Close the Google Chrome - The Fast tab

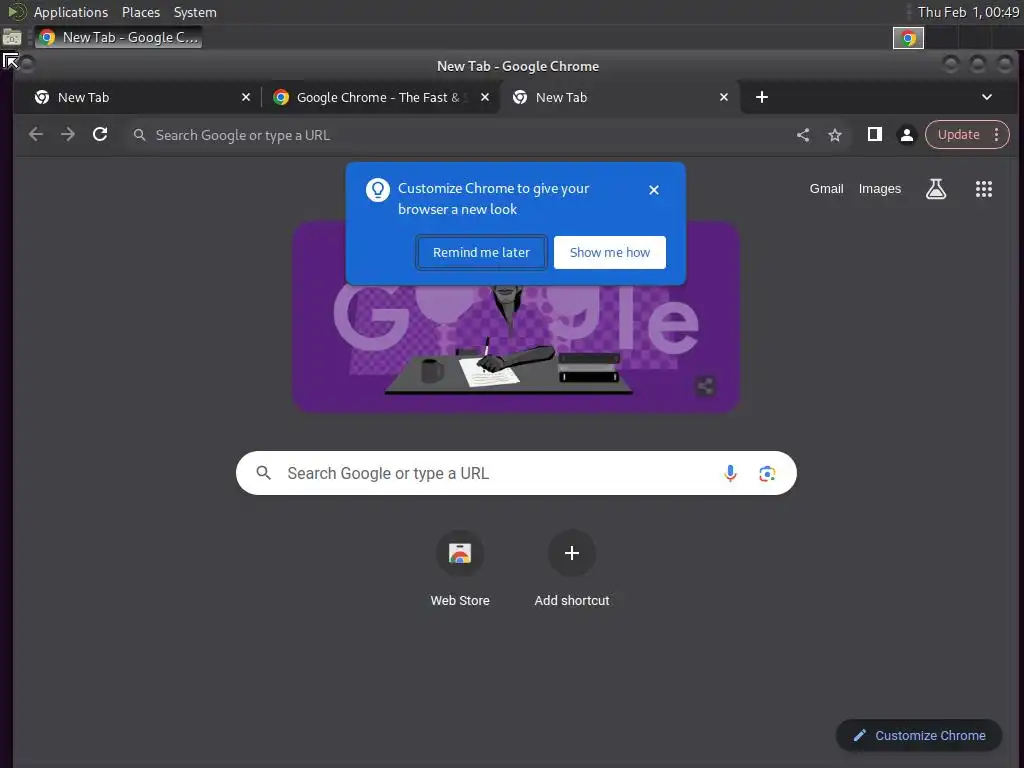pos(485,97)
